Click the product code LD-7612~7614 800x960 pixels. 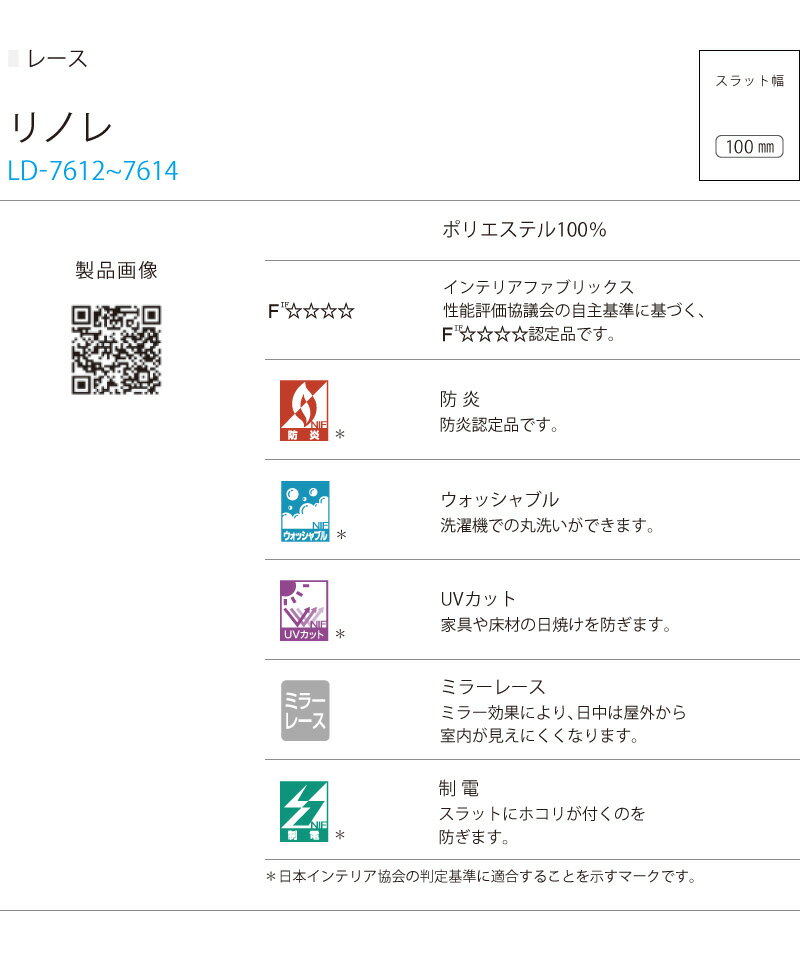pos(93,171)
